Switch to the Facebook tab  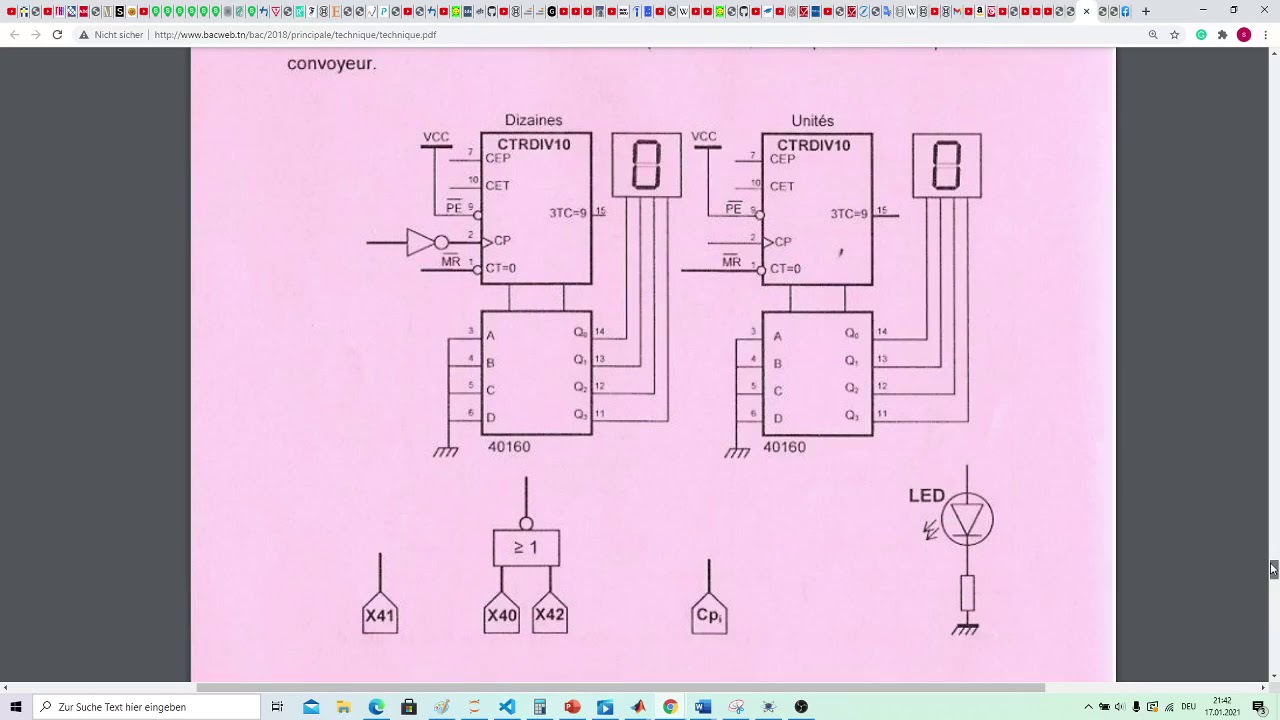[x=1125, y=11]
